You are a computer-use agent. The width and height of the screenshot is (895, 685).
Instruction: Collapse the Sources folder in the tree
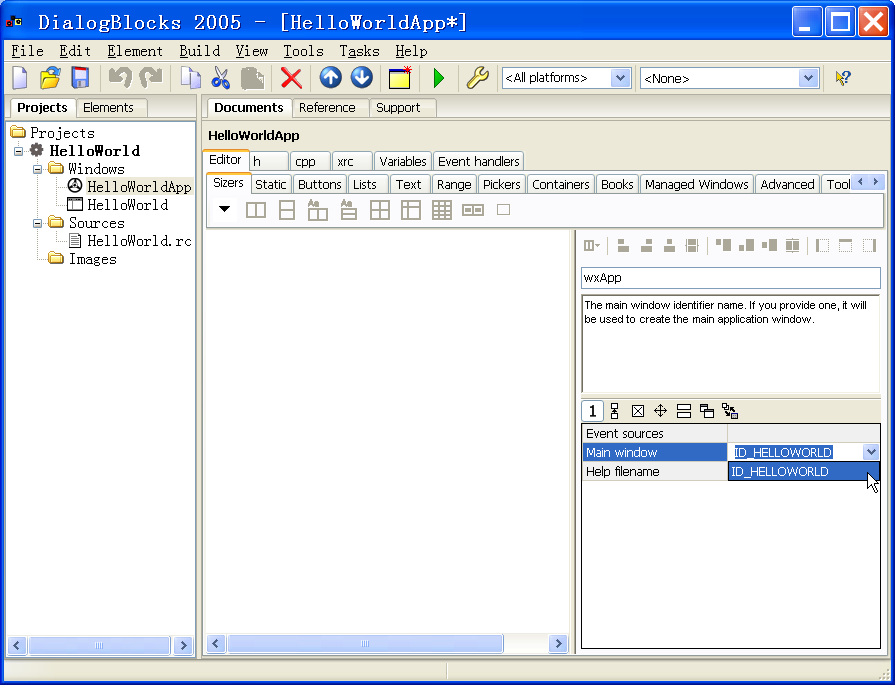[x=38, y=223]
